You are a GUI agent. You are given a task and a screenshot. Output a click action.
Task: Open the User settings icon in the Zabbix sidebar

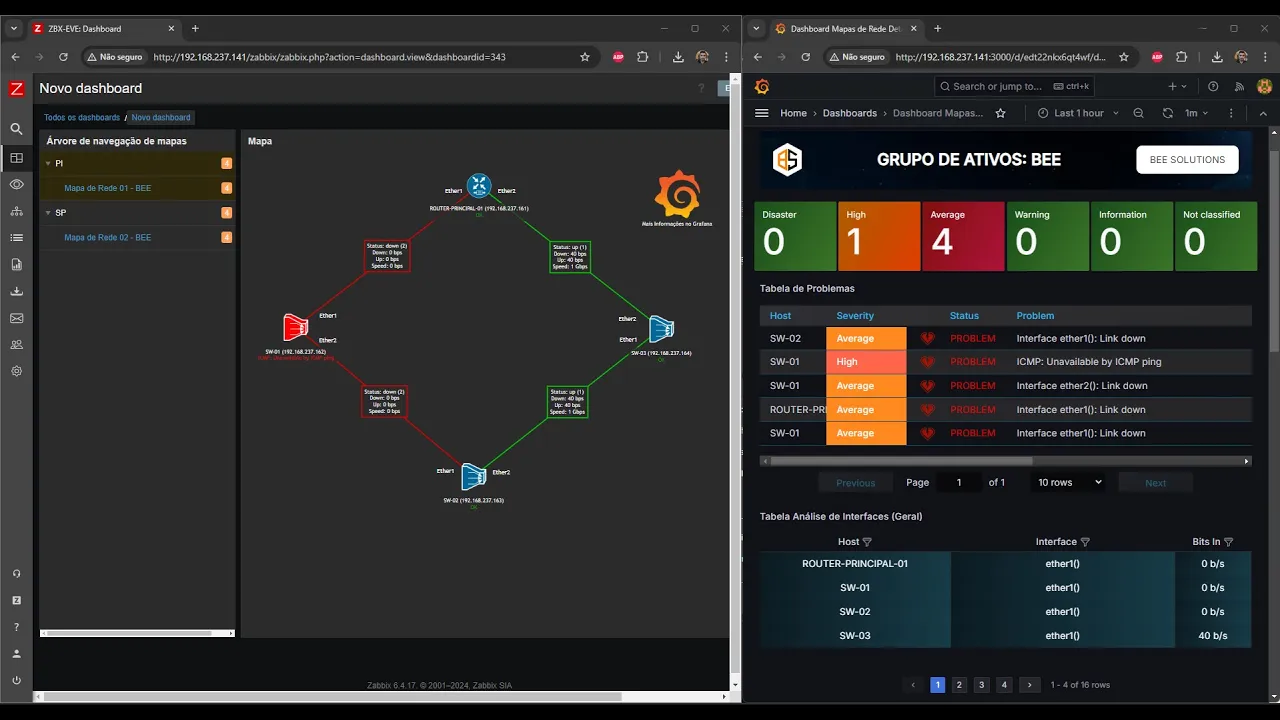point(16,653)
